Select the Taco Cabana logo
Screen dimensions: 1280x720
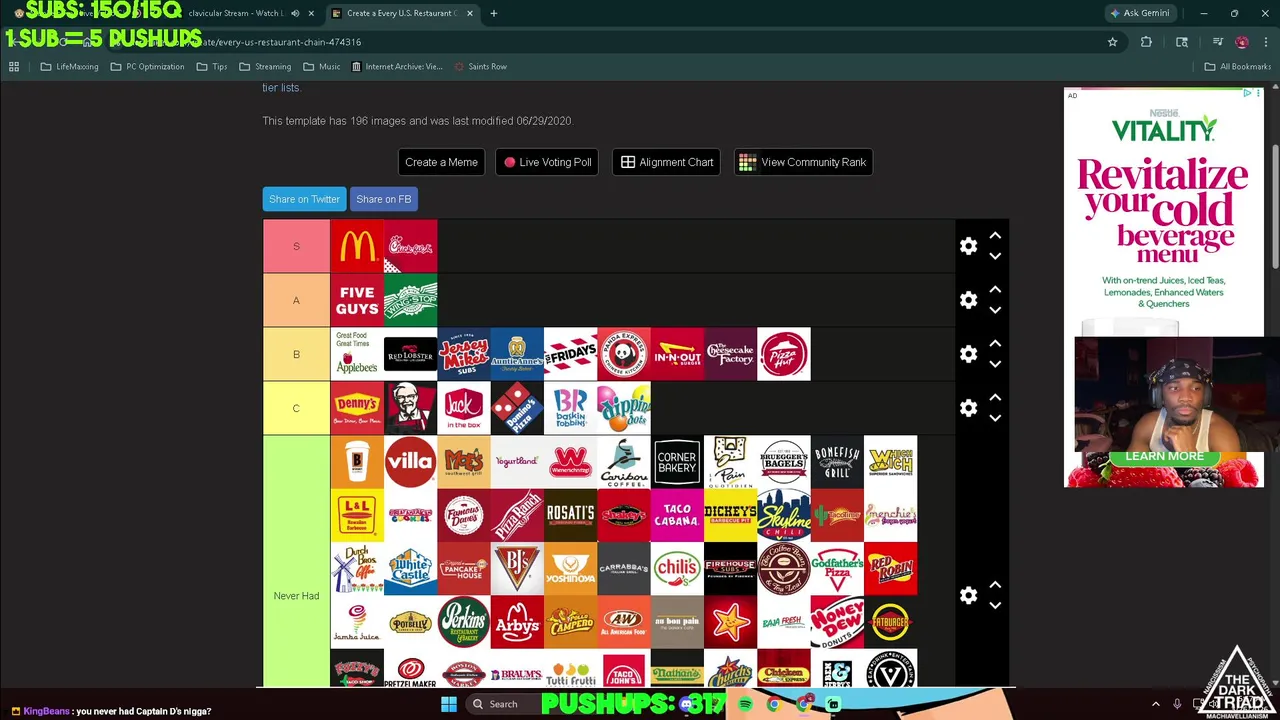point(677,515)
